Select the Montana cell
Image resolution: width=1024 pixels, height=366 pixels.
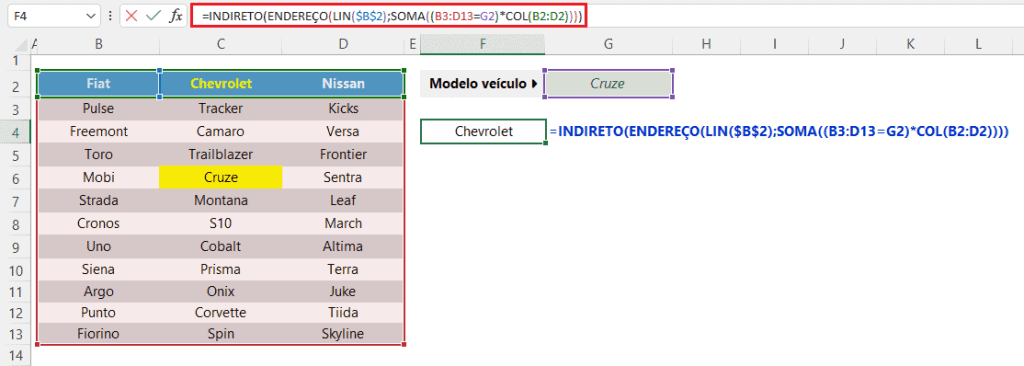[221, 201]
